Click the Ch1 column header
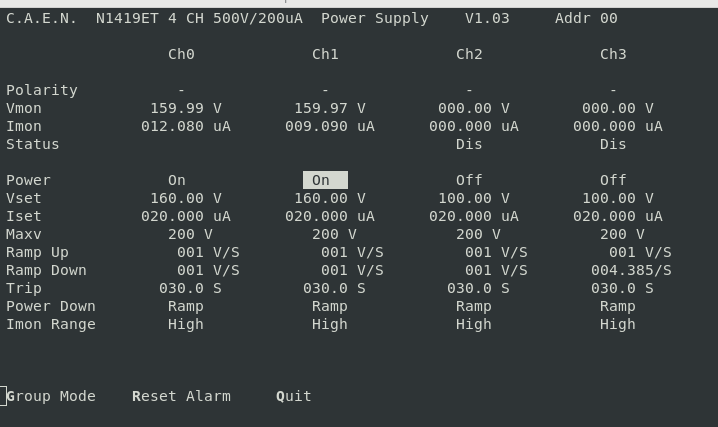The height and width of the screenshot is (427, 718). pos(325,54)
